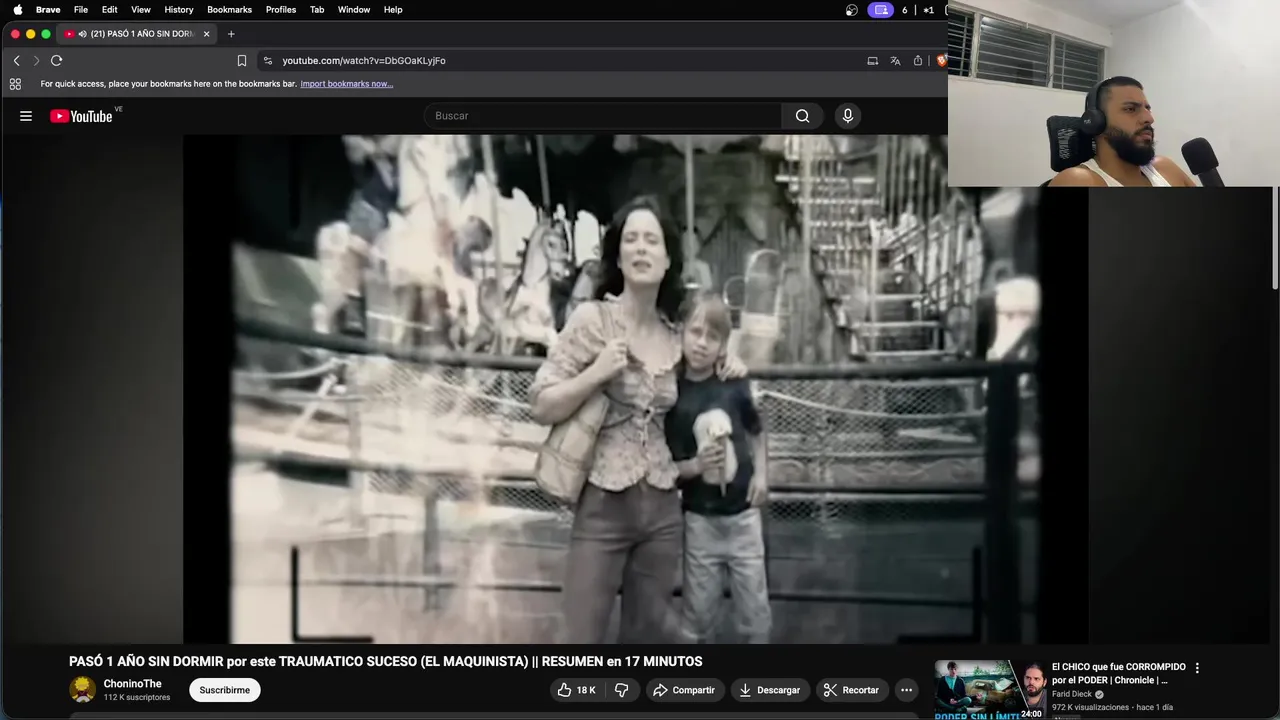The height and width of the screenshot is (720, 1280).
Task: Open the Profiles menu
Action: coord(281,10)
